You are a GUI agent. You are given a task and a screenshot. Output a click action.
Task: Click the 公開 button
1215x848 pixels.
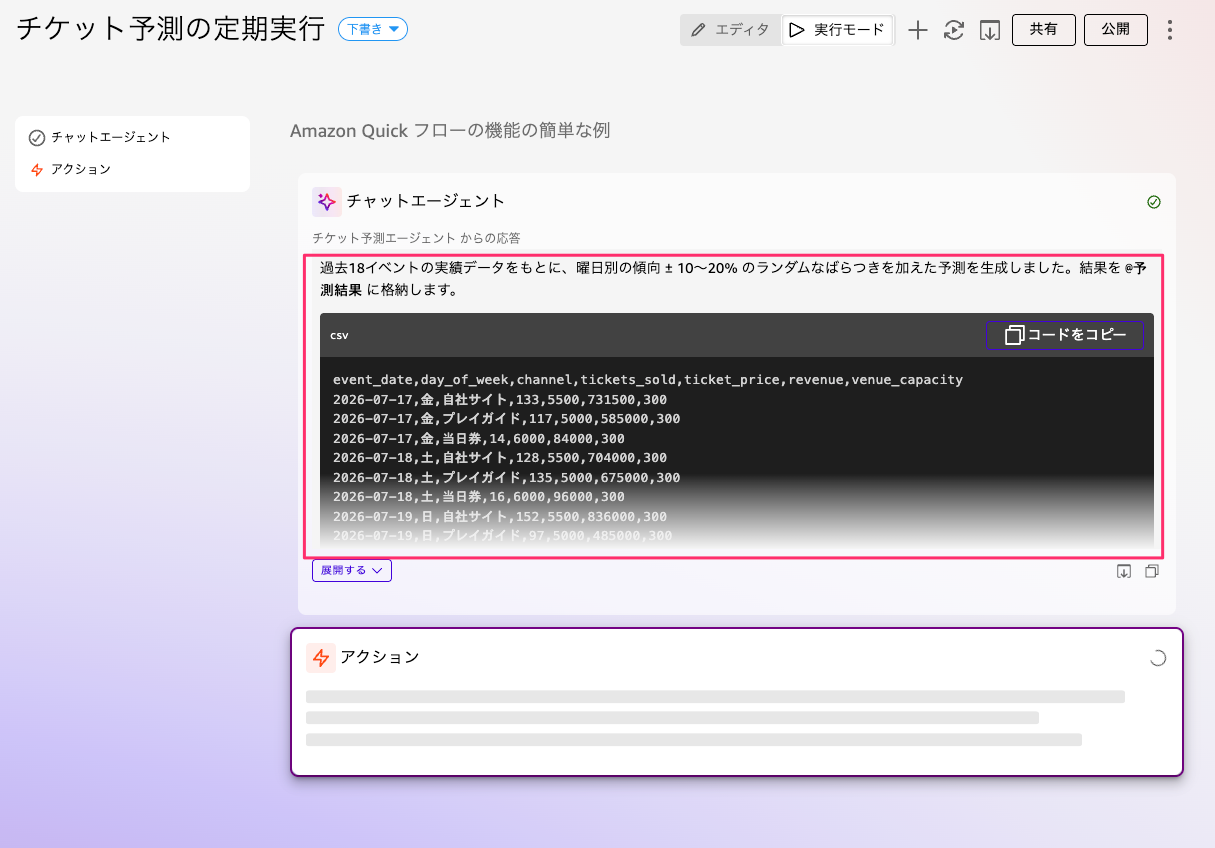tap(1116, 30)
